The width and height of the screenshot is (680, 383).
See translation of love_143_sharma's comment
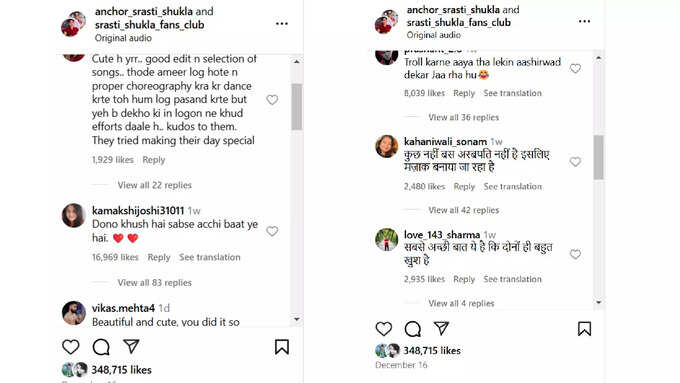(513, 279)
